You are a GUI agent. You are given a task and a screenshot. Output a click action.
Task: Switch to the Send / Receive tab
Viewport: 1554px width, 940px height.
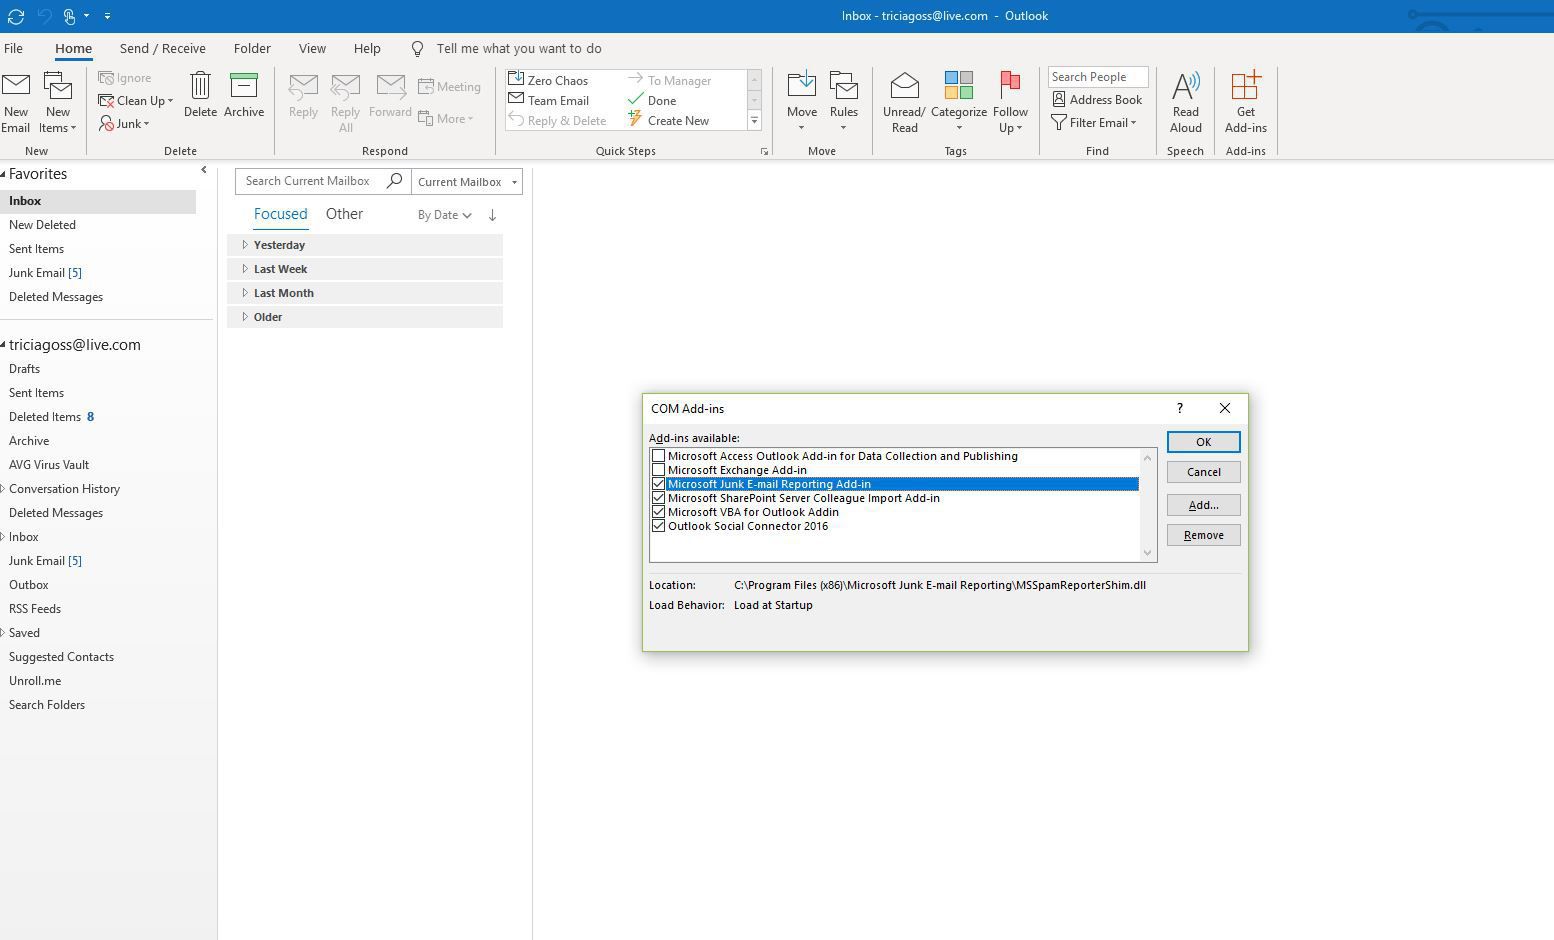tap(162, 48)
